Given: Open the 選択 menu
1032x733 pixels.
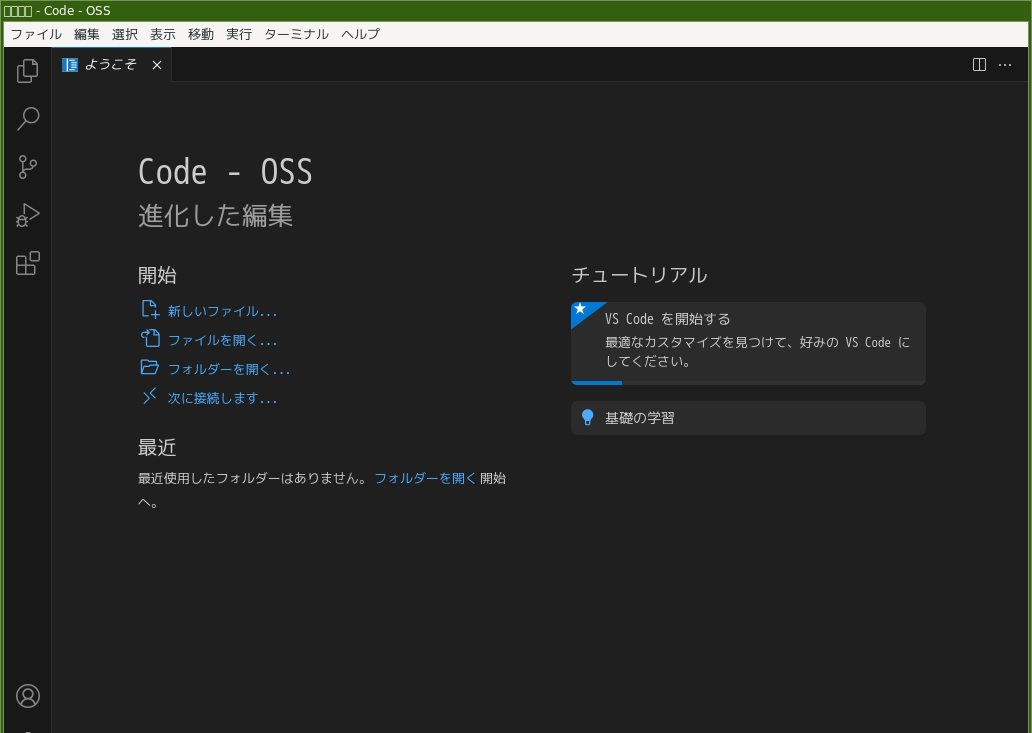Looking at the screenshot, I should [125, 34].
